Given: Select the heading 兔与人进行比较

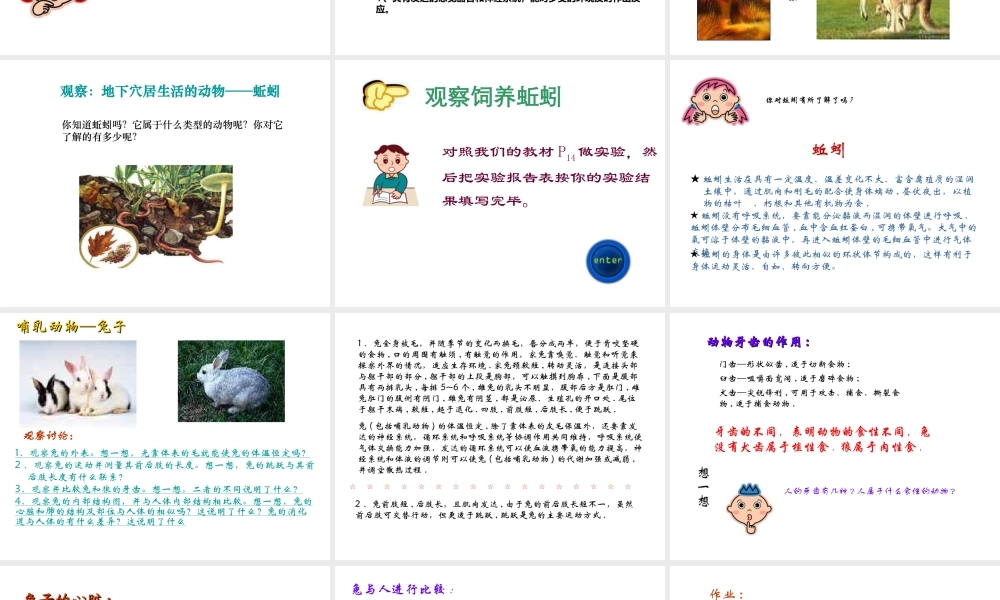Looking at the screenshot, I should pyautogui.click(x=402, y=589).
